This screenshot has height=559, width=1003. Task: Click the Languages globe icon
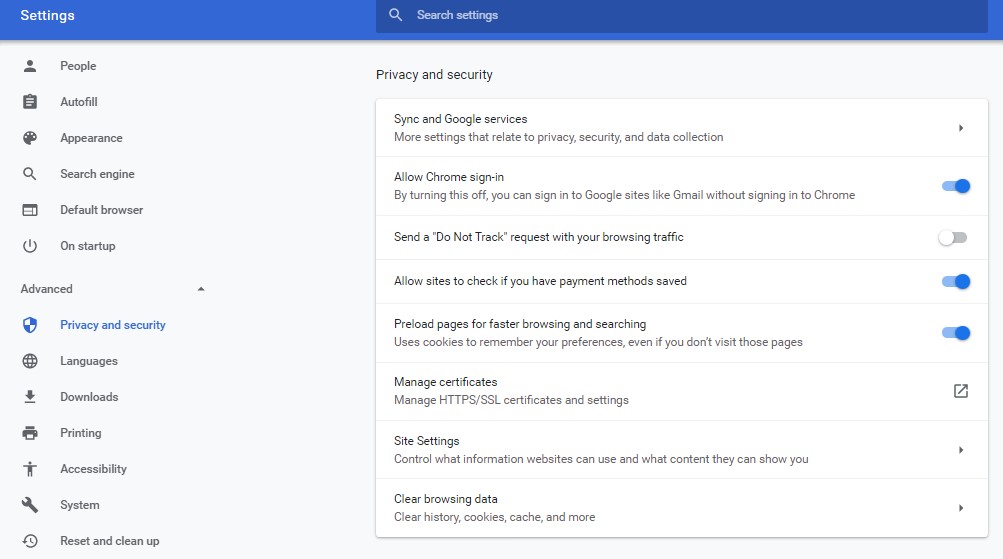pyautogui.click(x=29, y=361)
